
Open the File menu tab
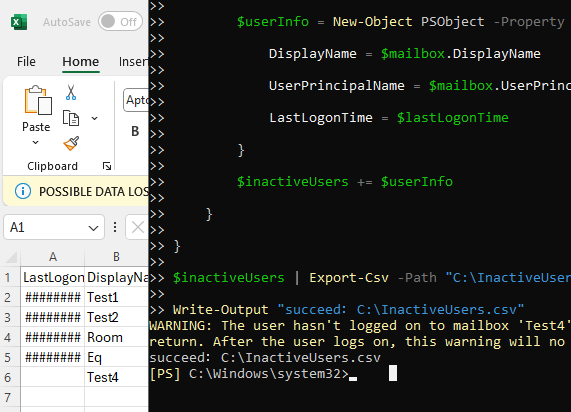pos(26,62)
